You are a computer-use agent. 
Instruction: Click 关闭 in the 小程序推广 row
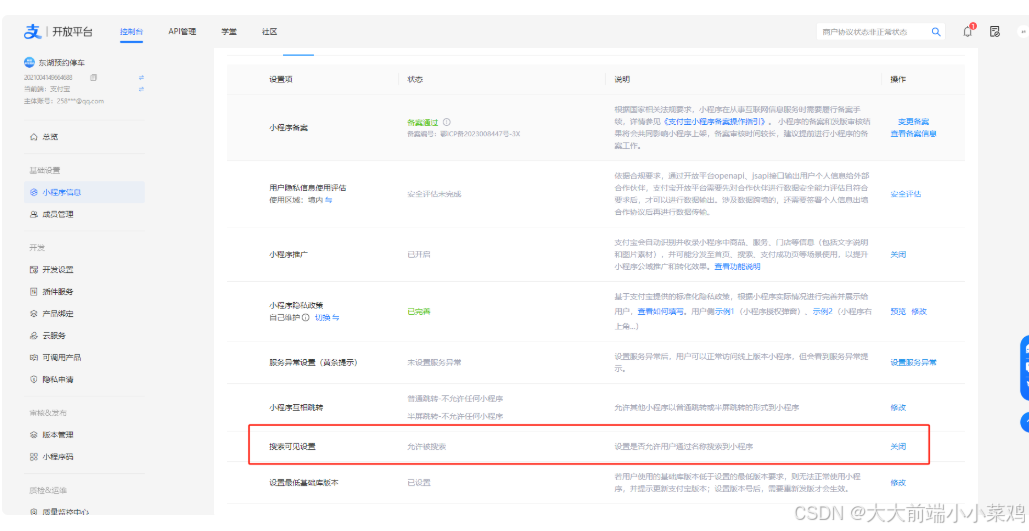pos(898,255)
